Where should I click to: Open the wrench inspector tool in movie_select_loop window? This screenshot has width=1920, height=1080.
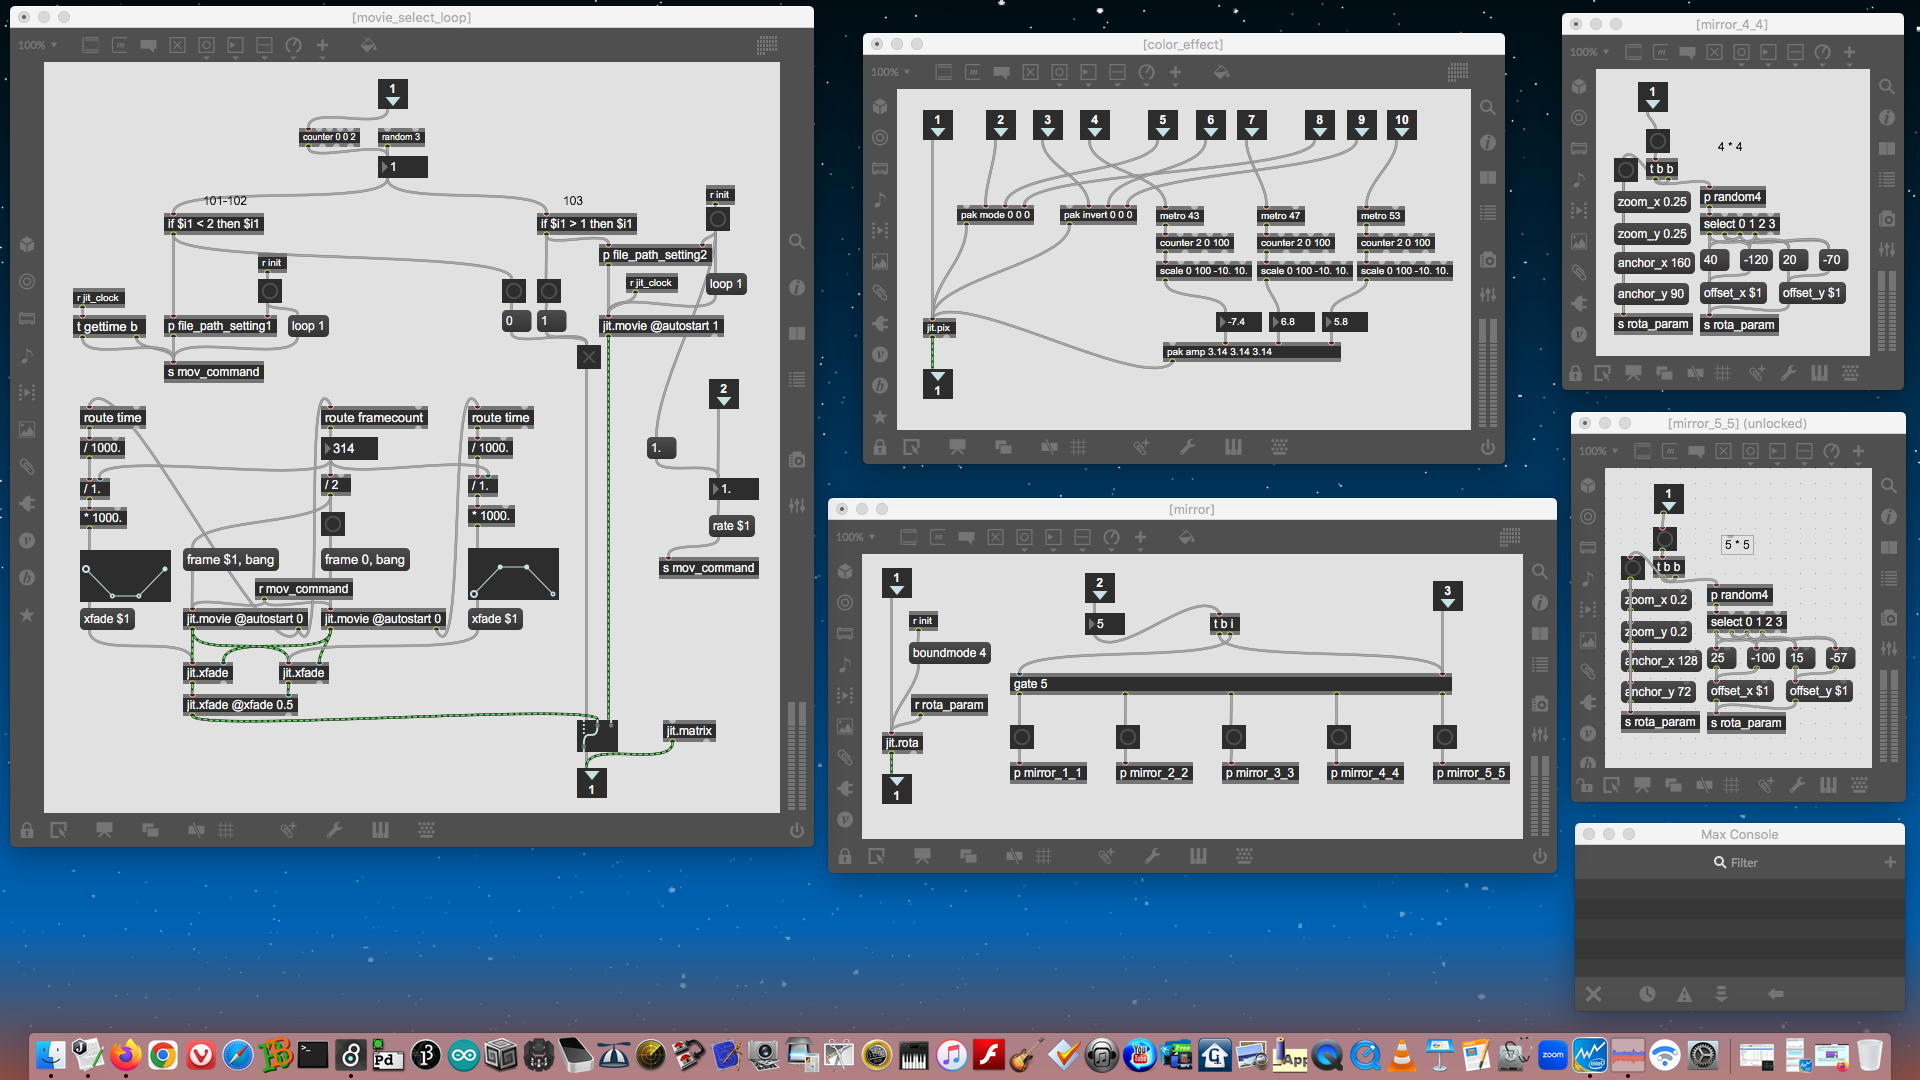tap(334, 830)
